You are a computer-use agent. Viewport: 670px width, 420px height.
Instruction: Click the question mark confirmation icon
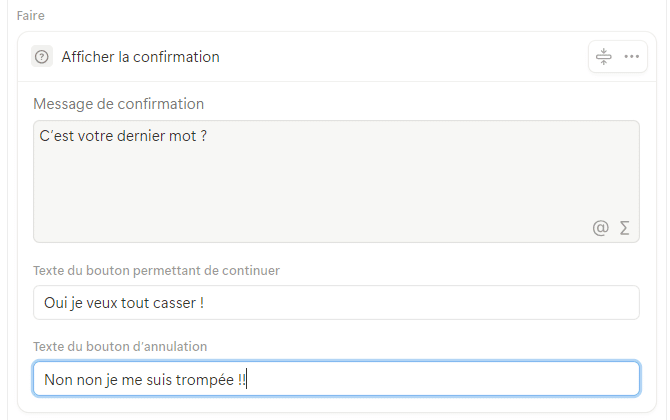(x=41, y=57)
